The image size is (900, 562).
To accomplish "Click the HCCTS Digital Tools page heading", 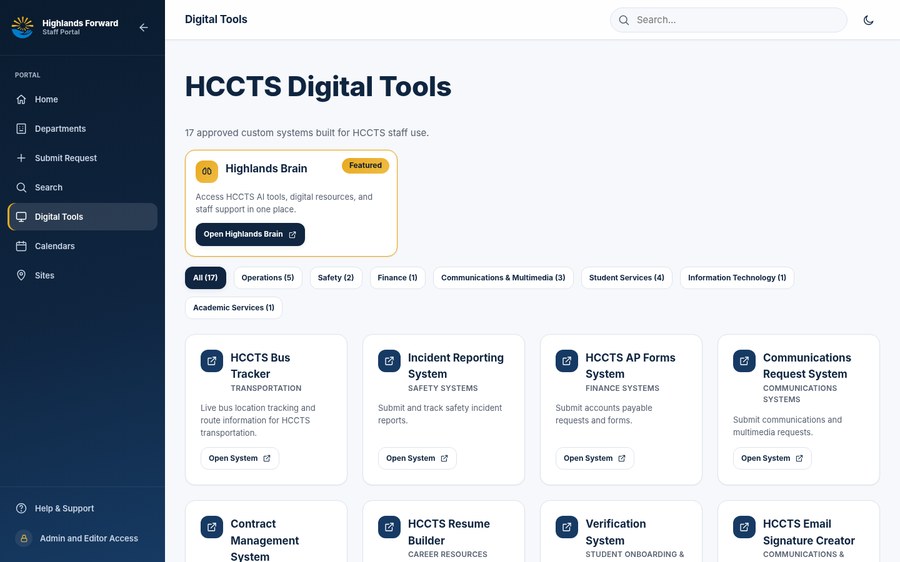I will (x=318, y=87).
